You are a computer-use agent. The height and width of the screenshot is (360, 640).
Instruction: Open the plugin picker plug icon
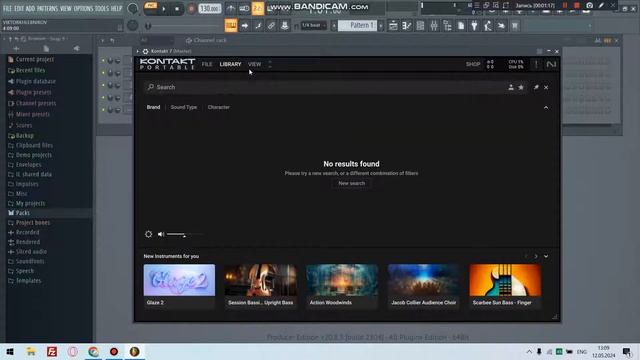(x=474, y=26)
